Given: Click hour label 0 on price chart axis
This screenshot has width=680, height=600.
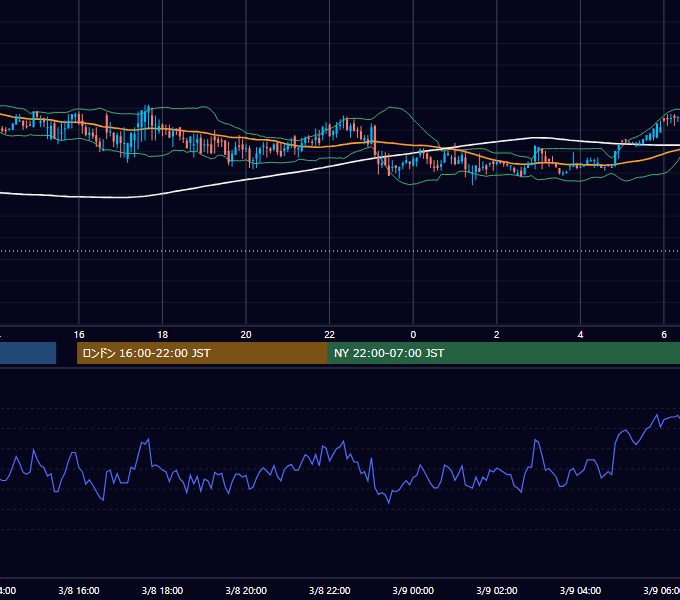Looking at the screenshot, I should (413, 335).
